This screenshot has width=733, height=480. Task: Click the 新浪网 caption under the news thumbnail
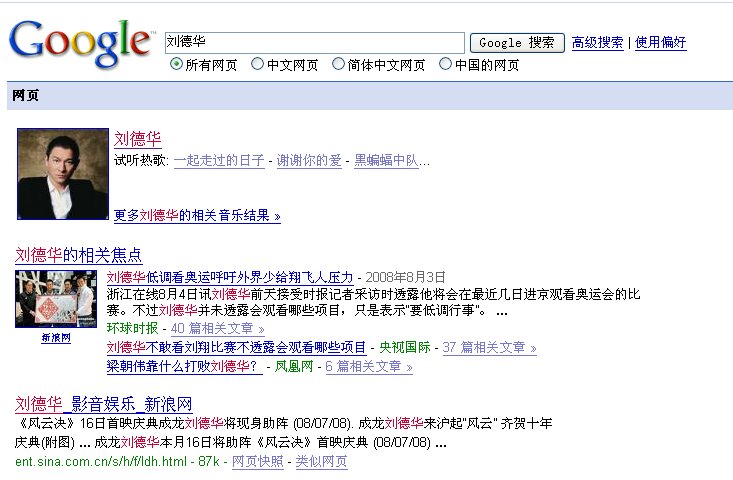point(56,337)
